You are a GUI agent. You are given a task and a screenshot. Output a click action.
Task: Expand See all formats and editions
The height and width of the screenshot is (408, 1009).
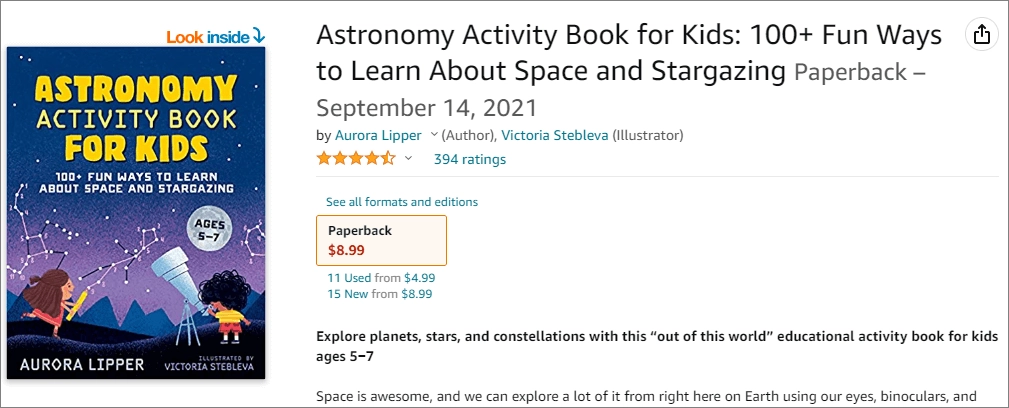[x=401, y=202]
